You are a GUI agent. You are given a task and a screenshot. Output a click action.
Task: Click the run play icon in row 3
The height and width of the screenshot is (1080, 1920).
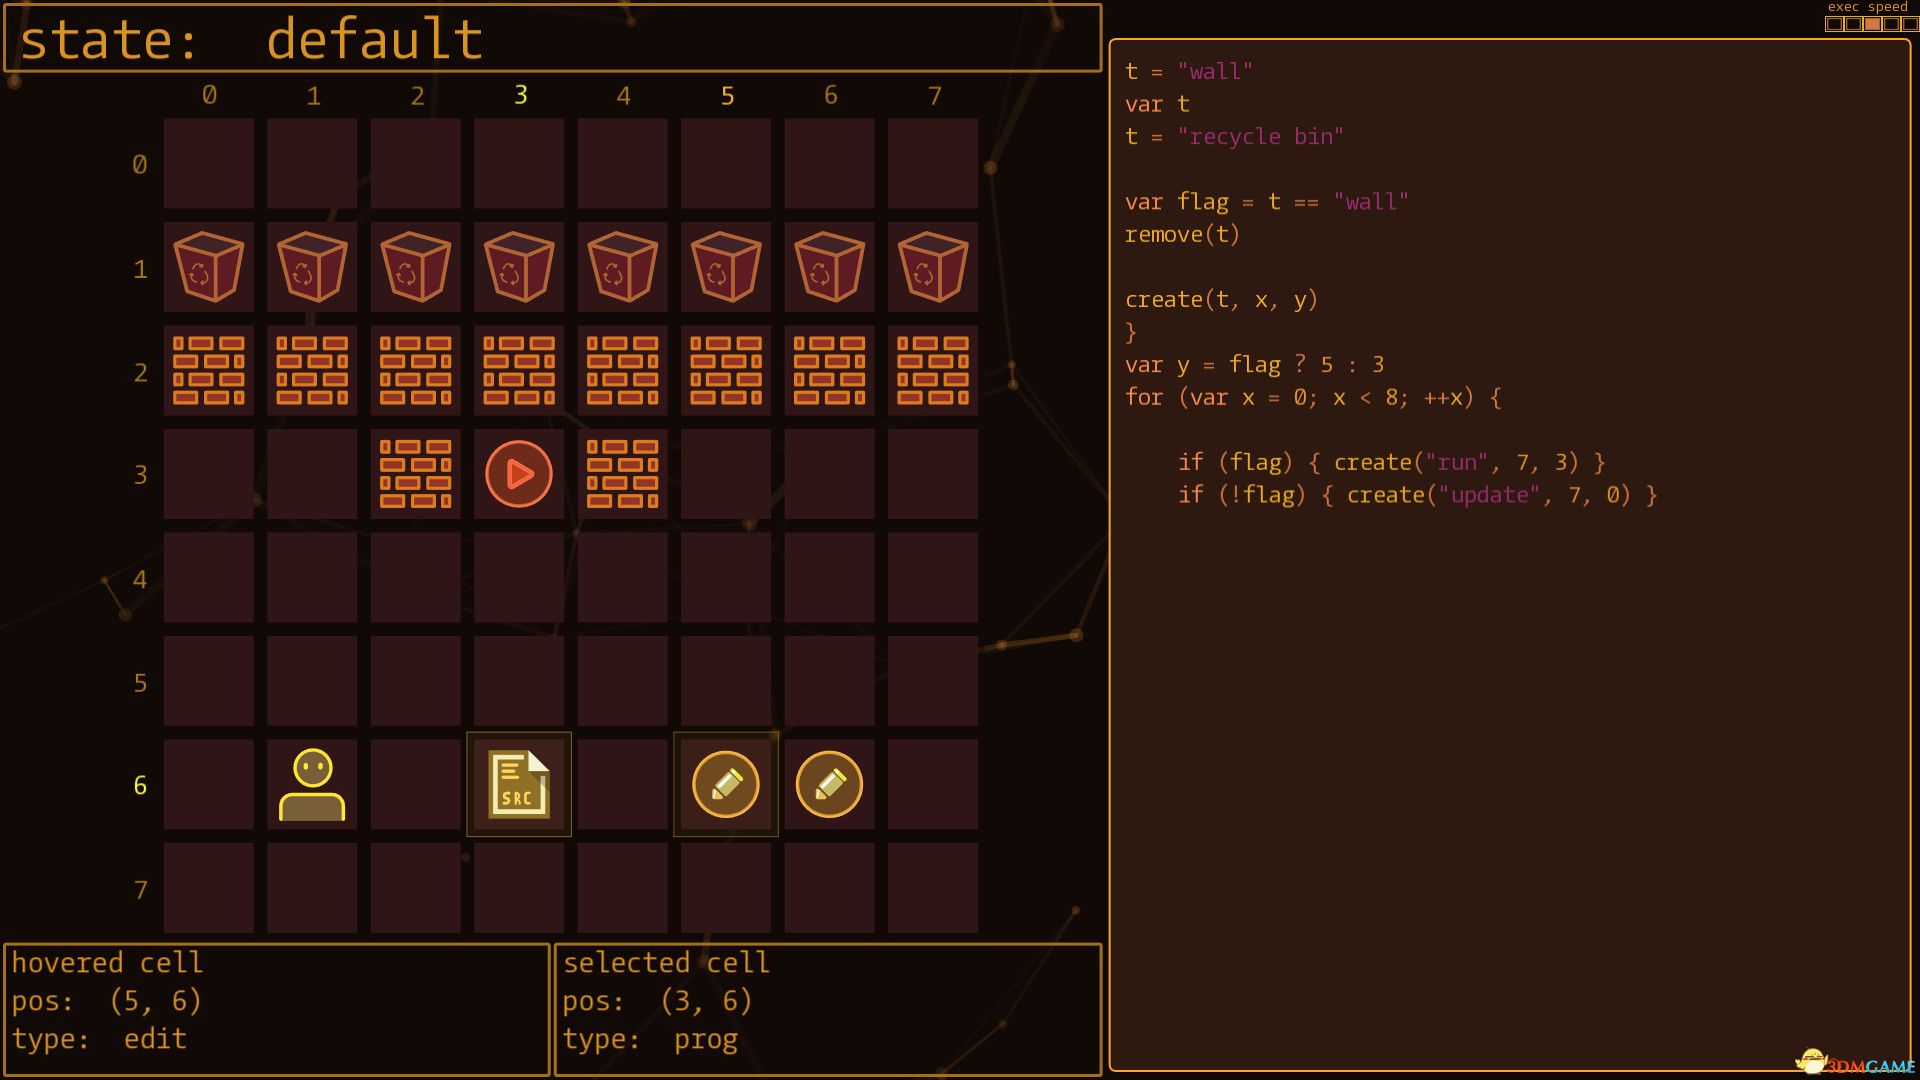(519, 474)
